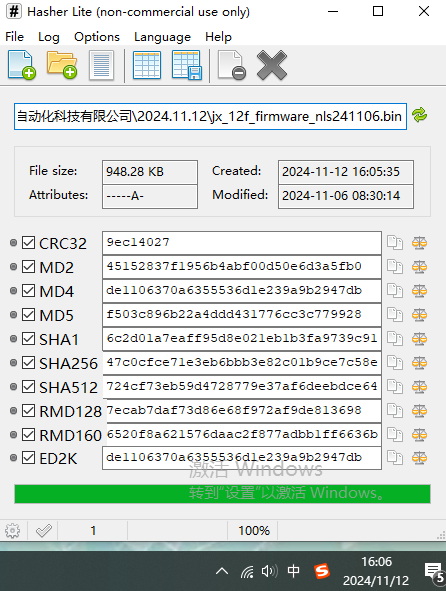Copy the CRC32 hash value
Screen dimensions: 446x591
click(x=395, y=243)
